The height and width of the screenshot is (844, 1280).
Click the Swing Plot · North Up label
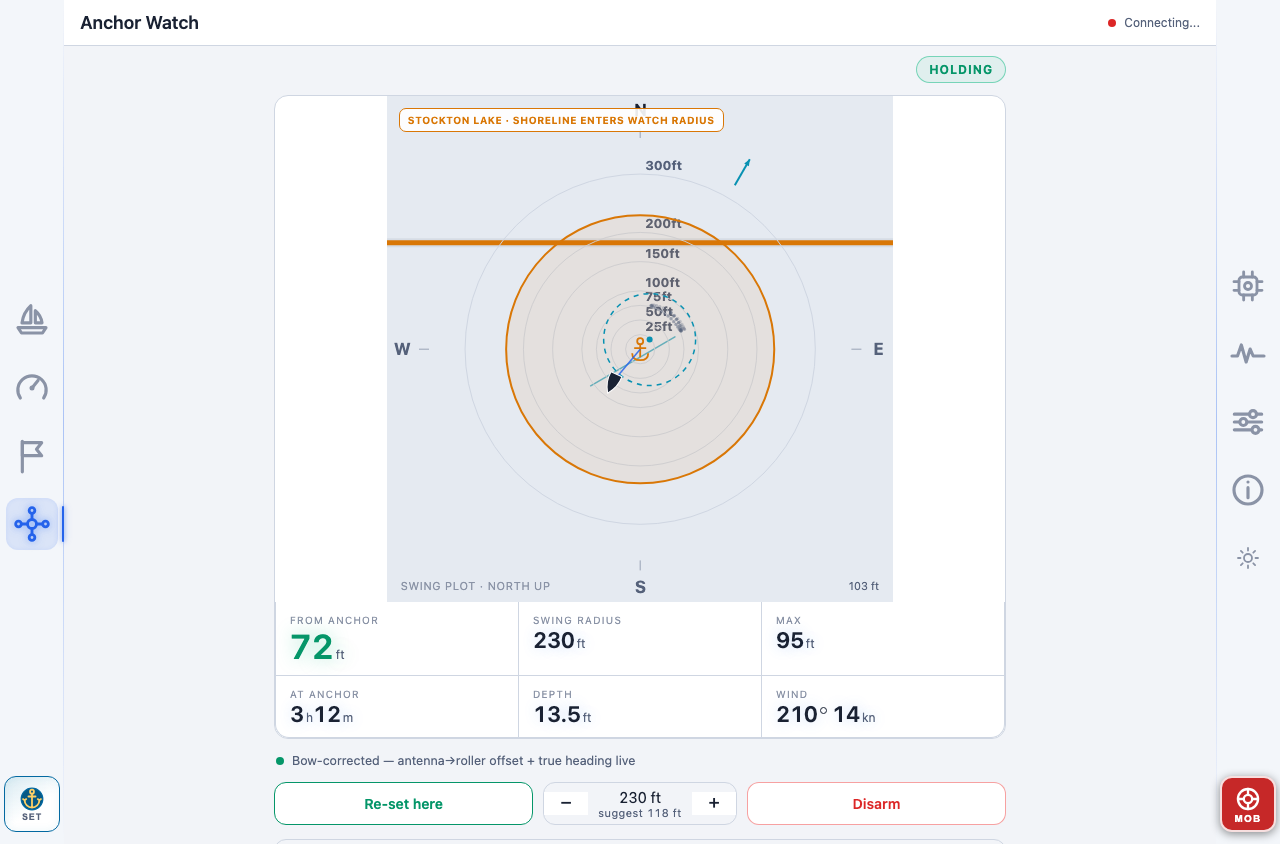coord(475,586)
